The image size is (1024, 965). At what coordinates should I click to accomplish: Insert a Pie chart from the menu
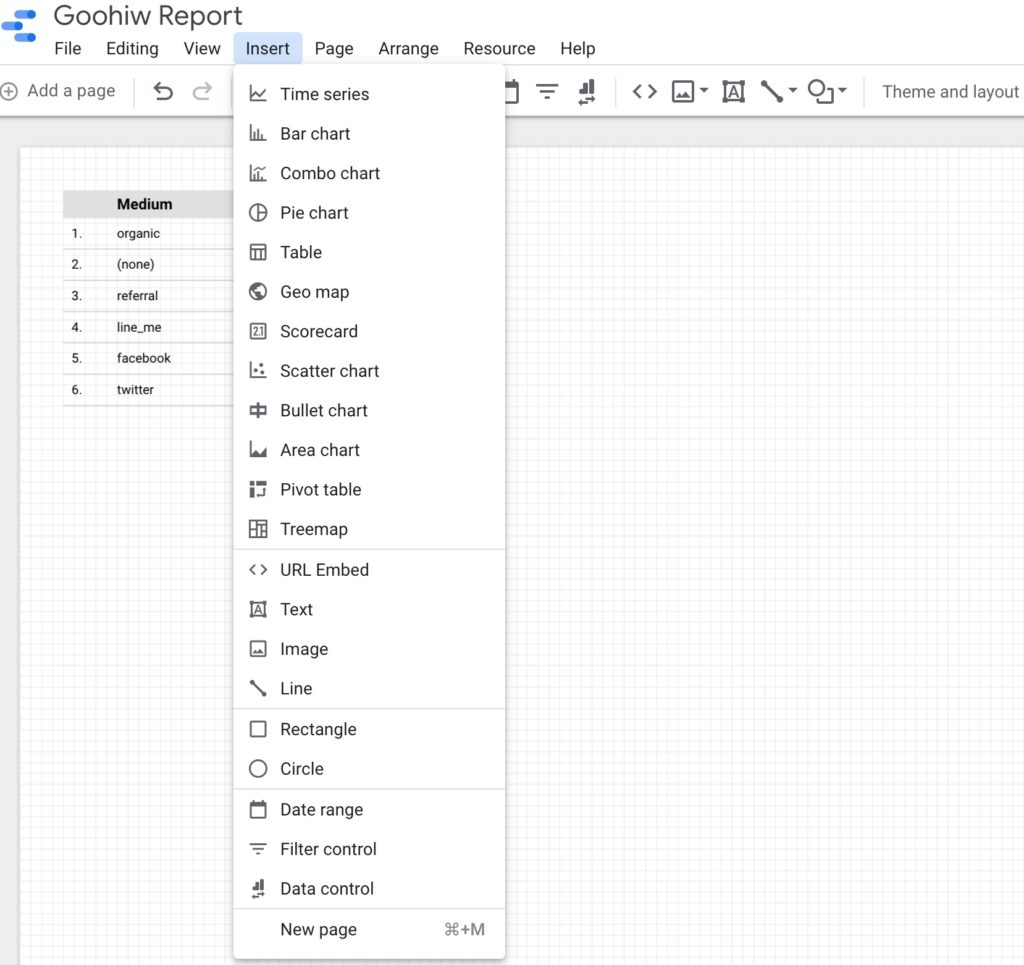[314, 212]
